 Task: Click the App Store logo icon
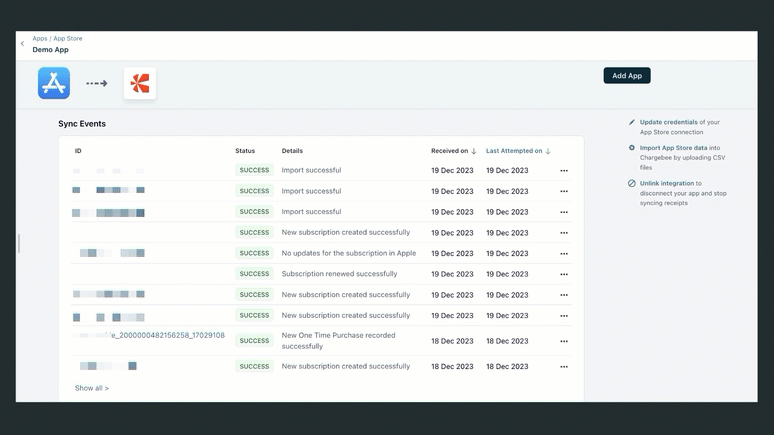(x=54, y=83)
